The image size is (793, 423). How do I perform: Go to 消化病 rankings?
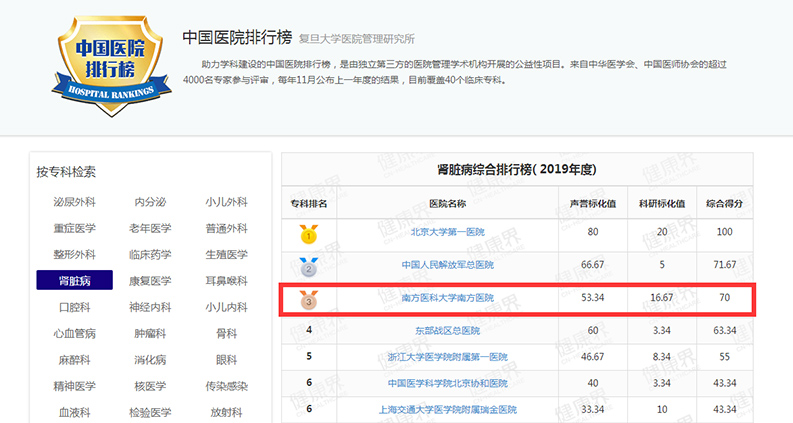point(150,360)
